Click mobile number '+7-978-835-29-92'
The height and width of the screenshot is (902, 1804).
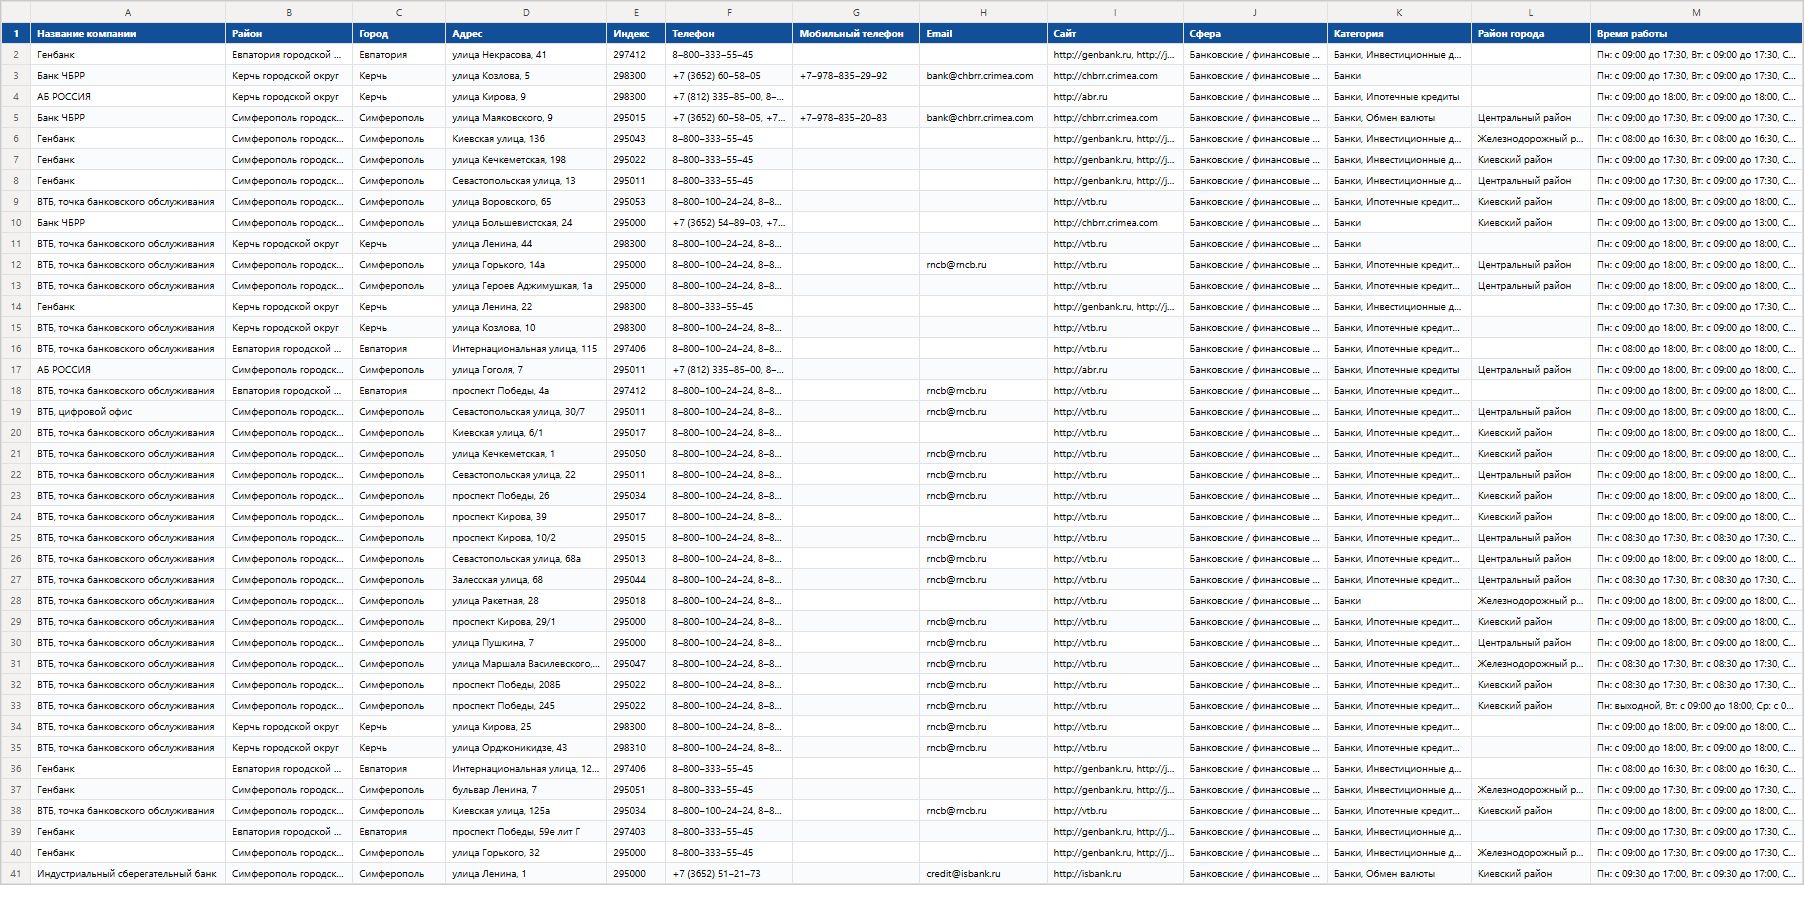click(x=856, y=76)
